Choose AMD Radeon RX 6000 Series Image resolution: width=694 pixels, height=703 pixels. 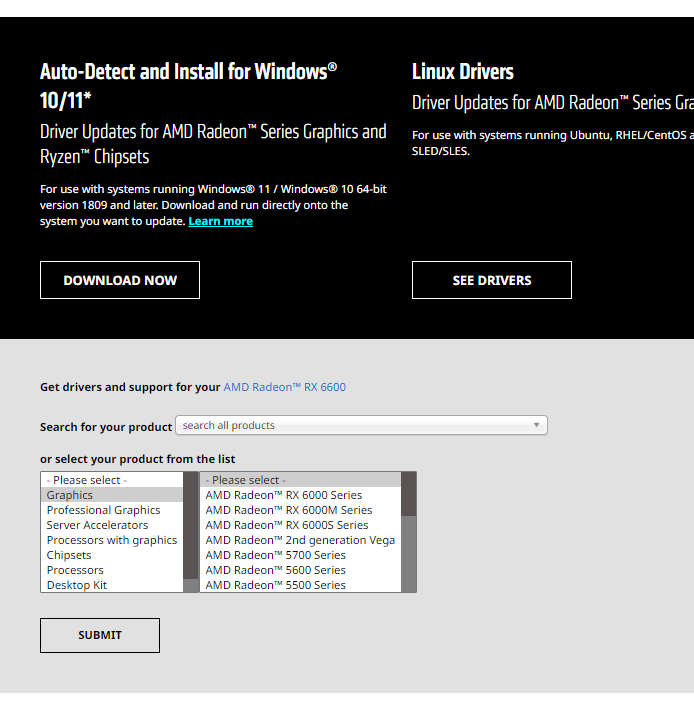pyautogui.click(x=300, y=495)
